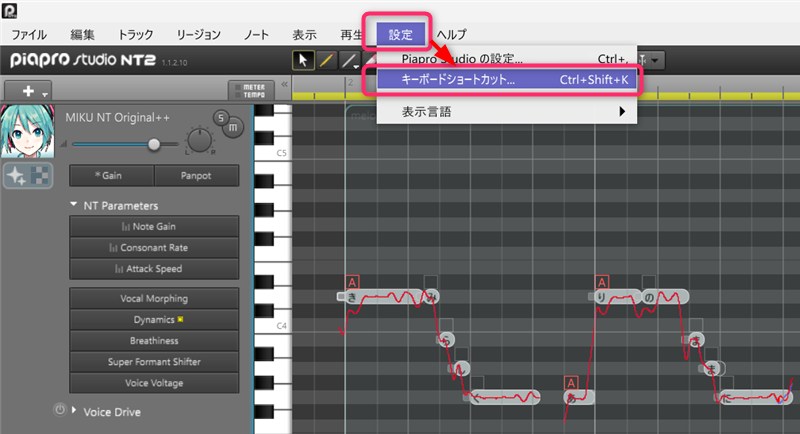This screenshot has width=800, height=434.
Task: Click the yellow loop range bar in ruler
Action: click(x=546, y=96)
